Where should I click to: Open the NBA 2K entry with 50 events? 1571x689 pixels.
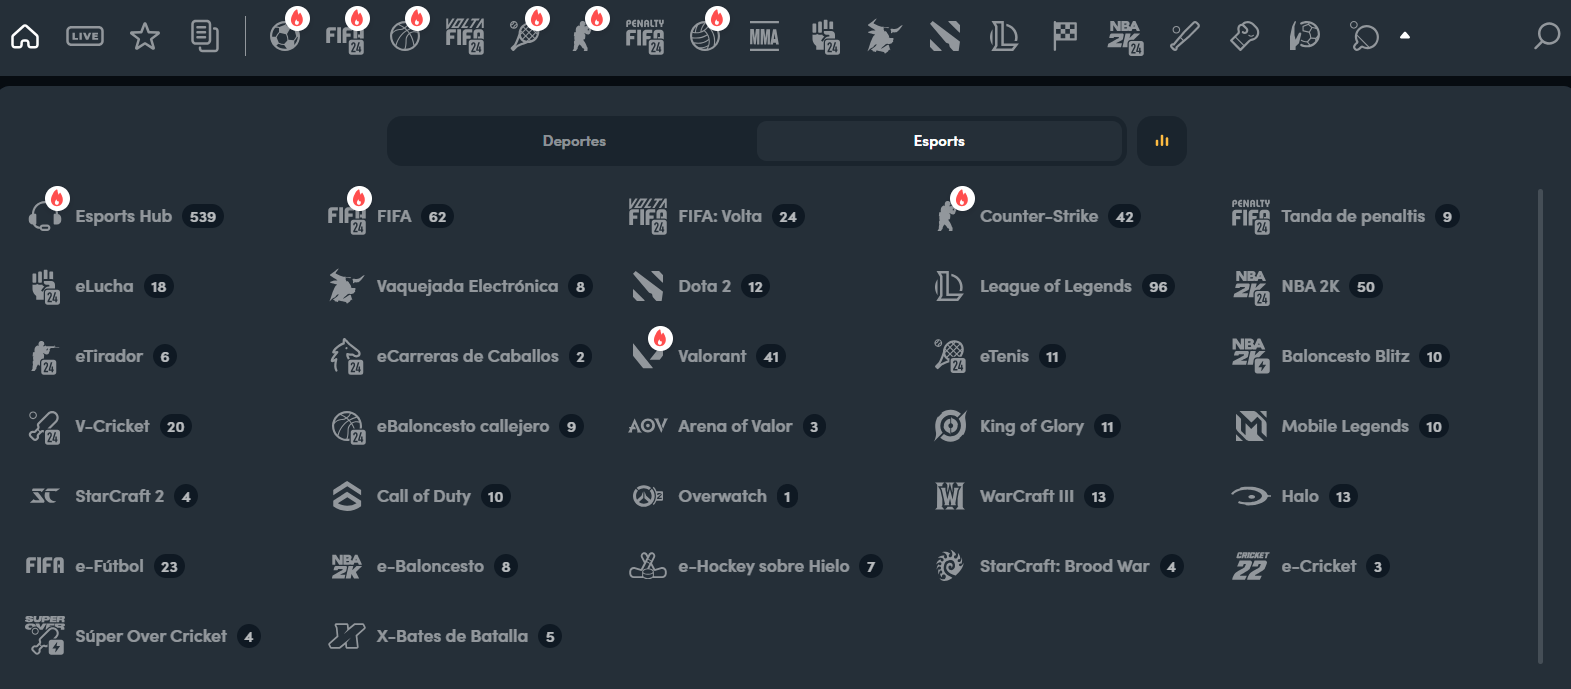(x=1306, y=286)
